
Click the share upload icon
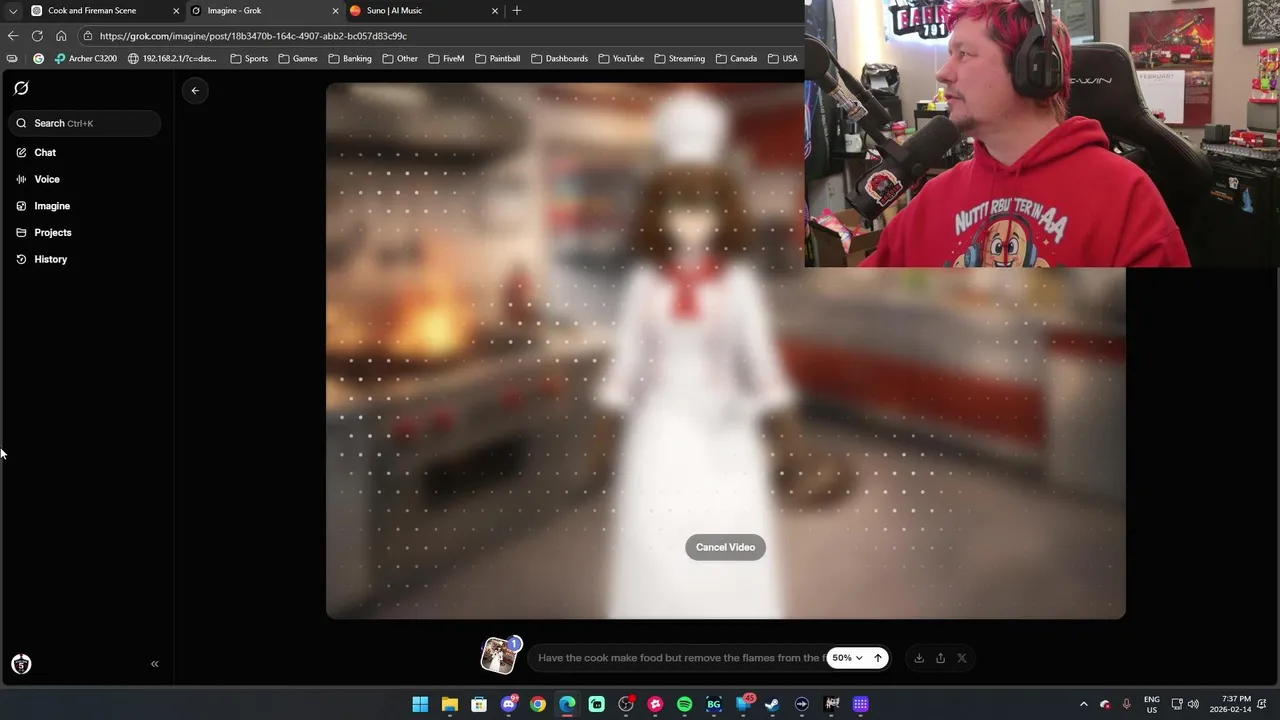click(940, 658)
